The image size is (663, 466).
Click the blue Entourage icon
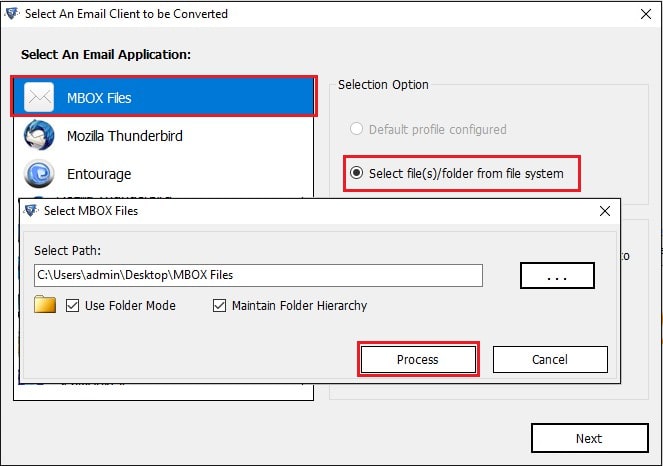tap(38, 173)
